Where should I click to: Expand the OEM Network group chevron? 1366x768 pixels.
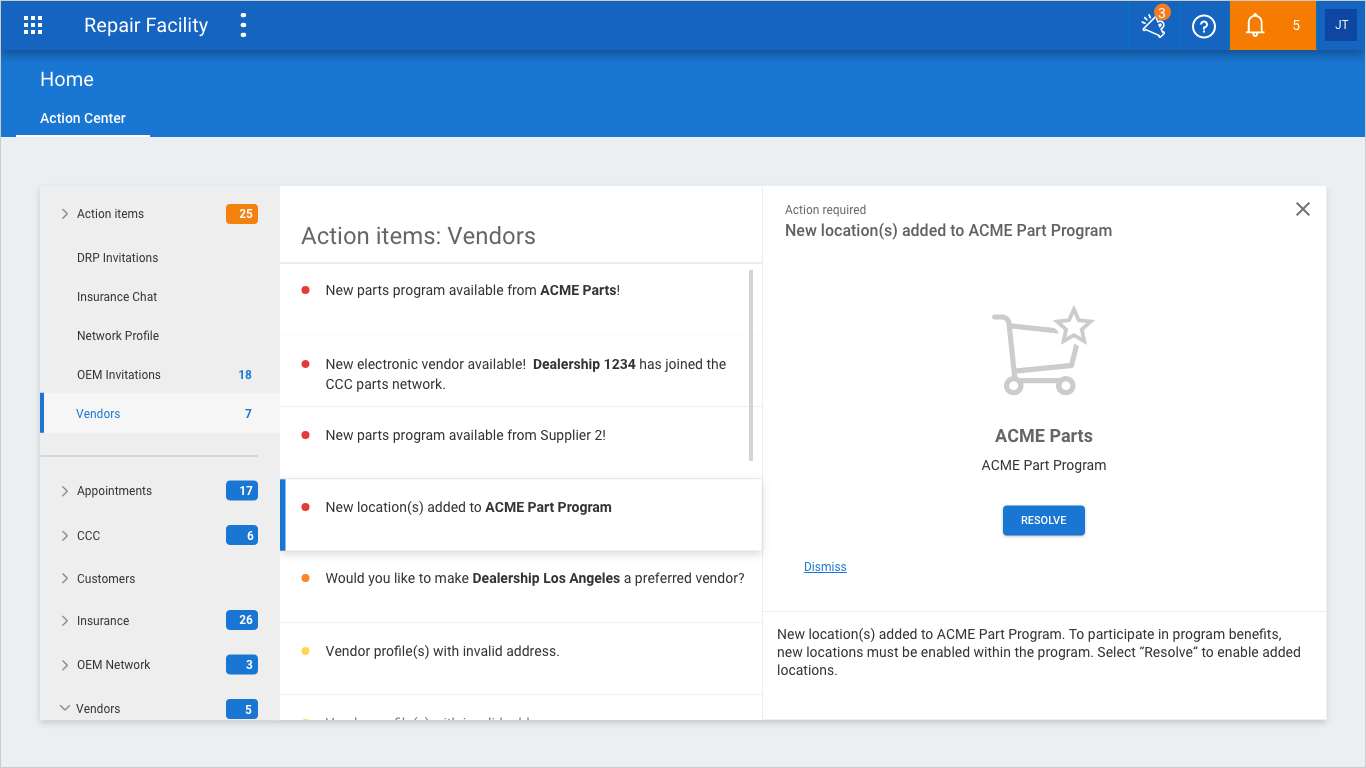click(65, 665)
